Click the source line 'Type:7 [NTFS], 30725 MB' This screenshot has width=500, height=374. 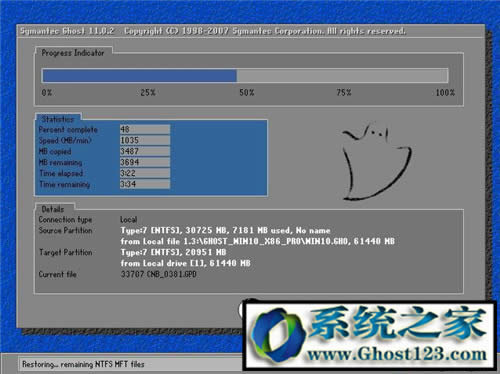(x=225, y=231)
